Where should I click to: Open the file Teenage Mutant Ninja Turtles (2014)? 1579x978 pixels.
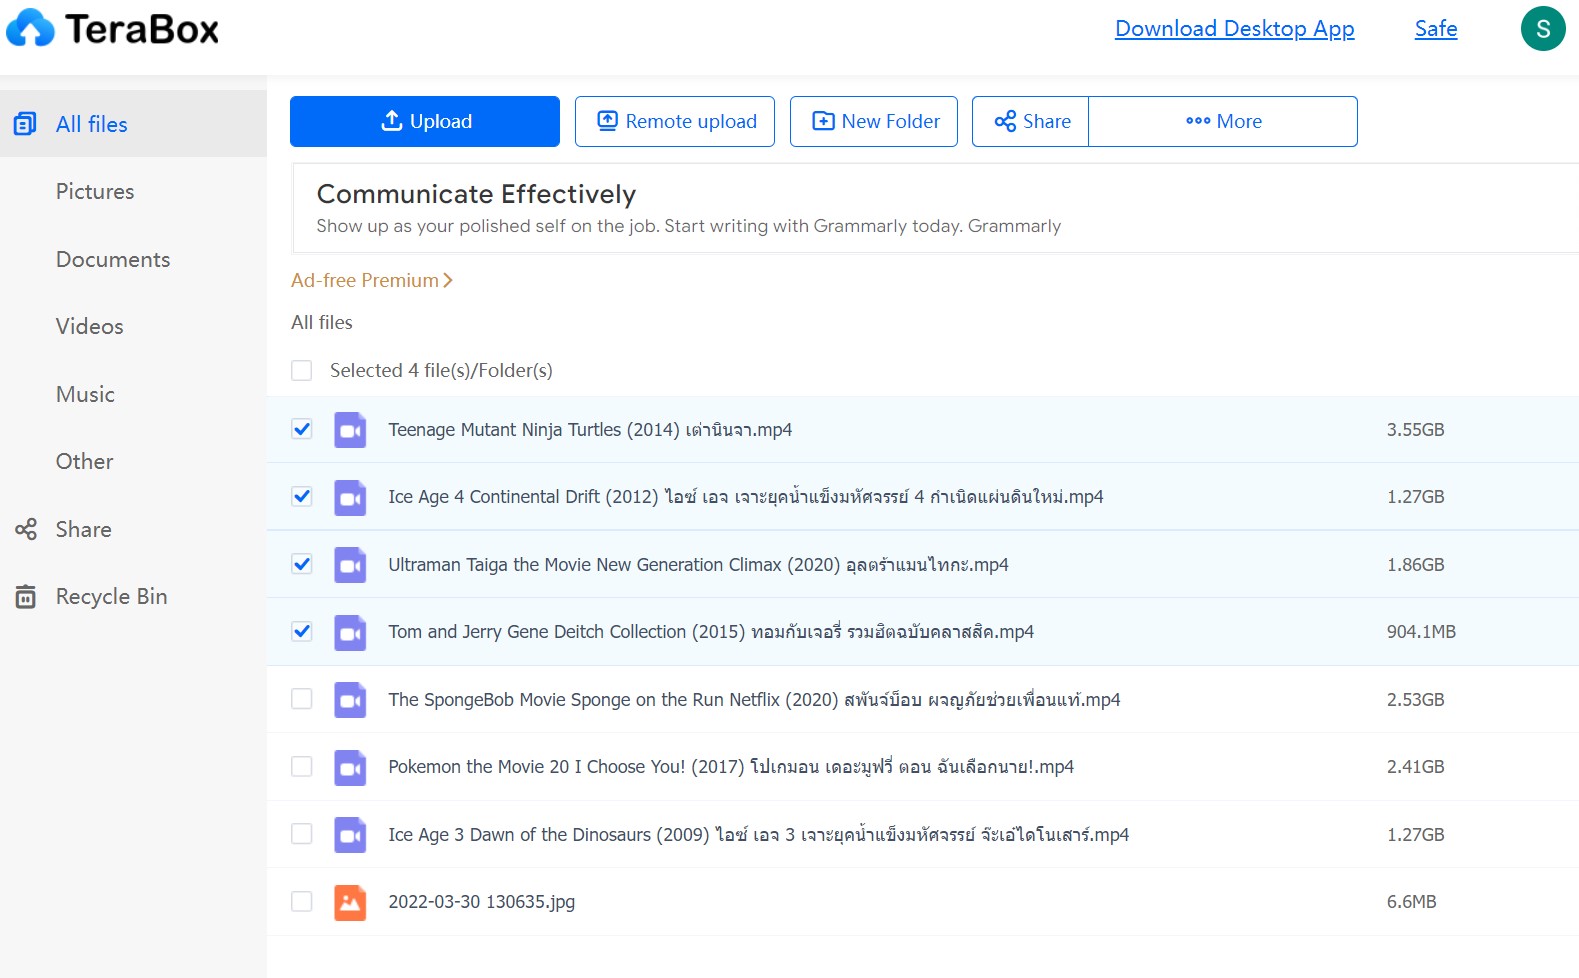pyautogui.click(x=590, y=430)
